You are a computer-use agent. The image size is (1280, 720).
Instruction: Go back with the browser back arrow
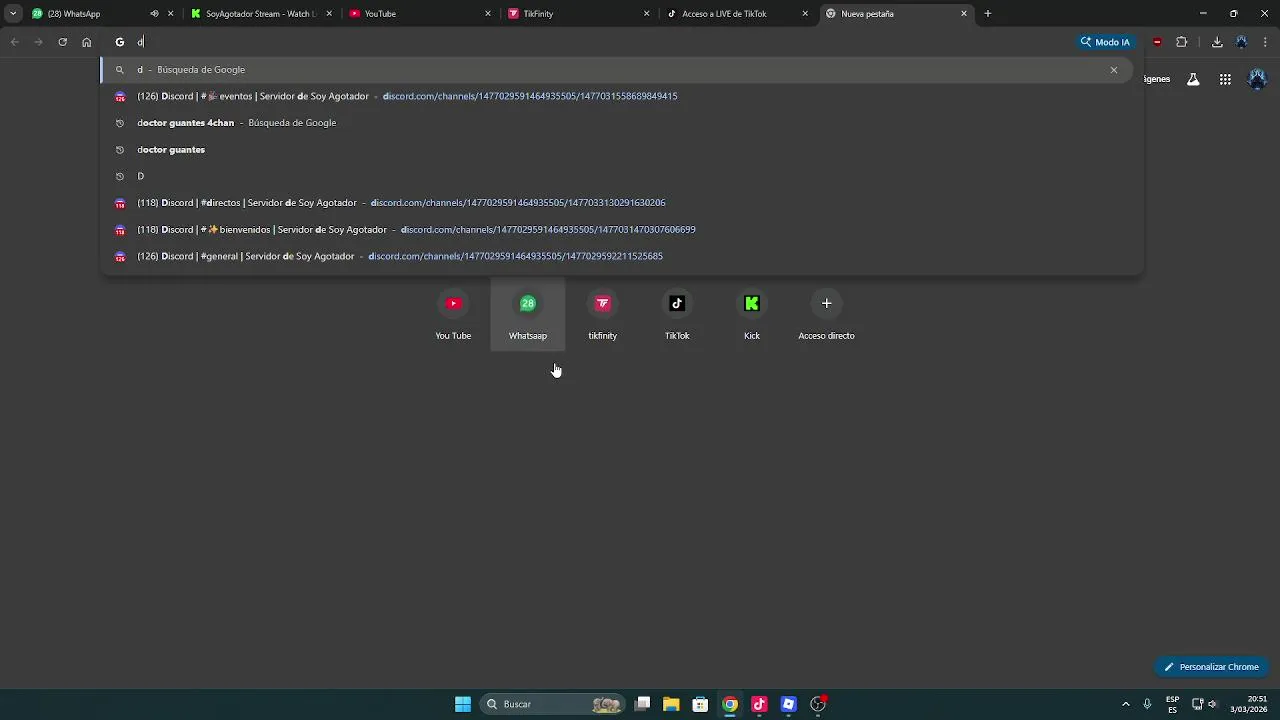(x=14, y=42)
